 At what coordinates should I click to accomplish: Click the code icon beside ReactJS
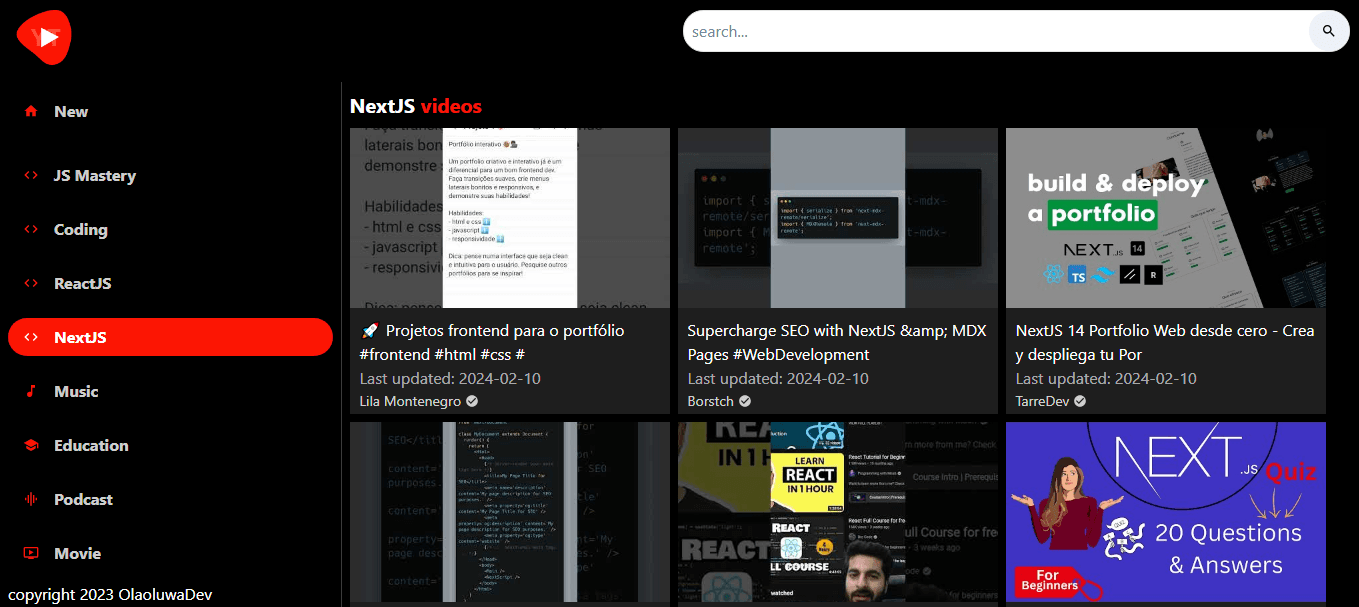[x=31, y=284]
